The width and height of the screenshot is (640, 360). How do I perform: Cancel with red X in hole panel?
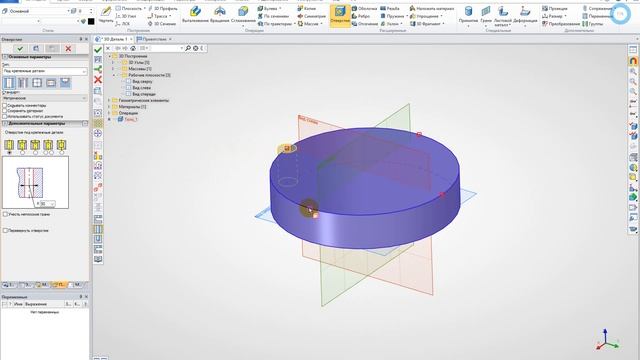(x=68, y=49)
